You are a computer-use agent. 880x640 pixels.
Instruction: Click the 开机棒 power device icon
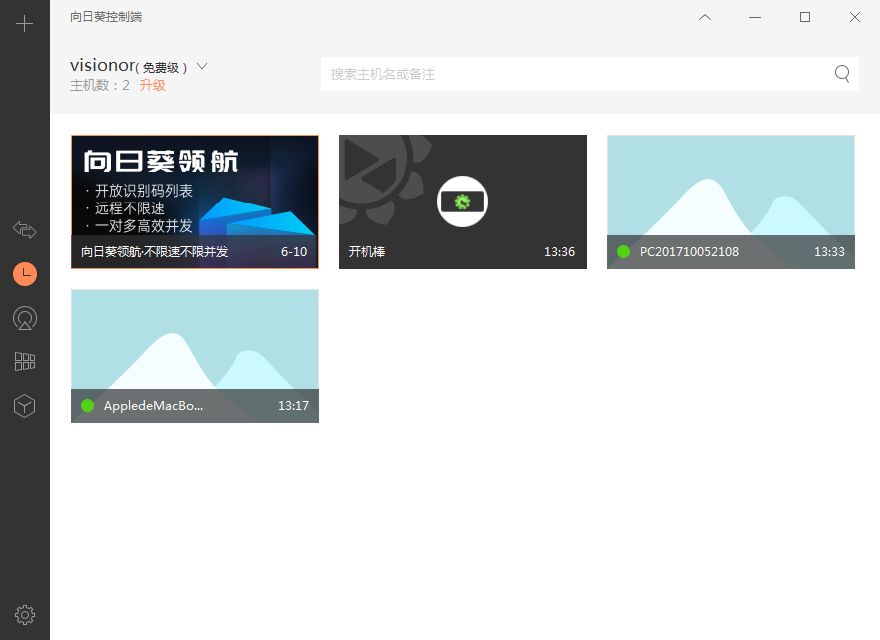[x=462, y=201]
